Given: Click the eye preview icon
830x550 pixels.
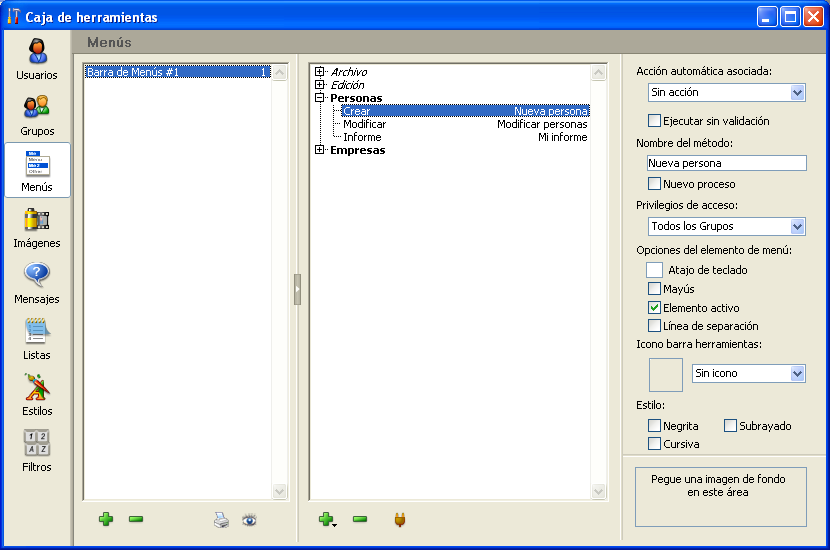Looking at the screenshot, I should click(249, 520).
